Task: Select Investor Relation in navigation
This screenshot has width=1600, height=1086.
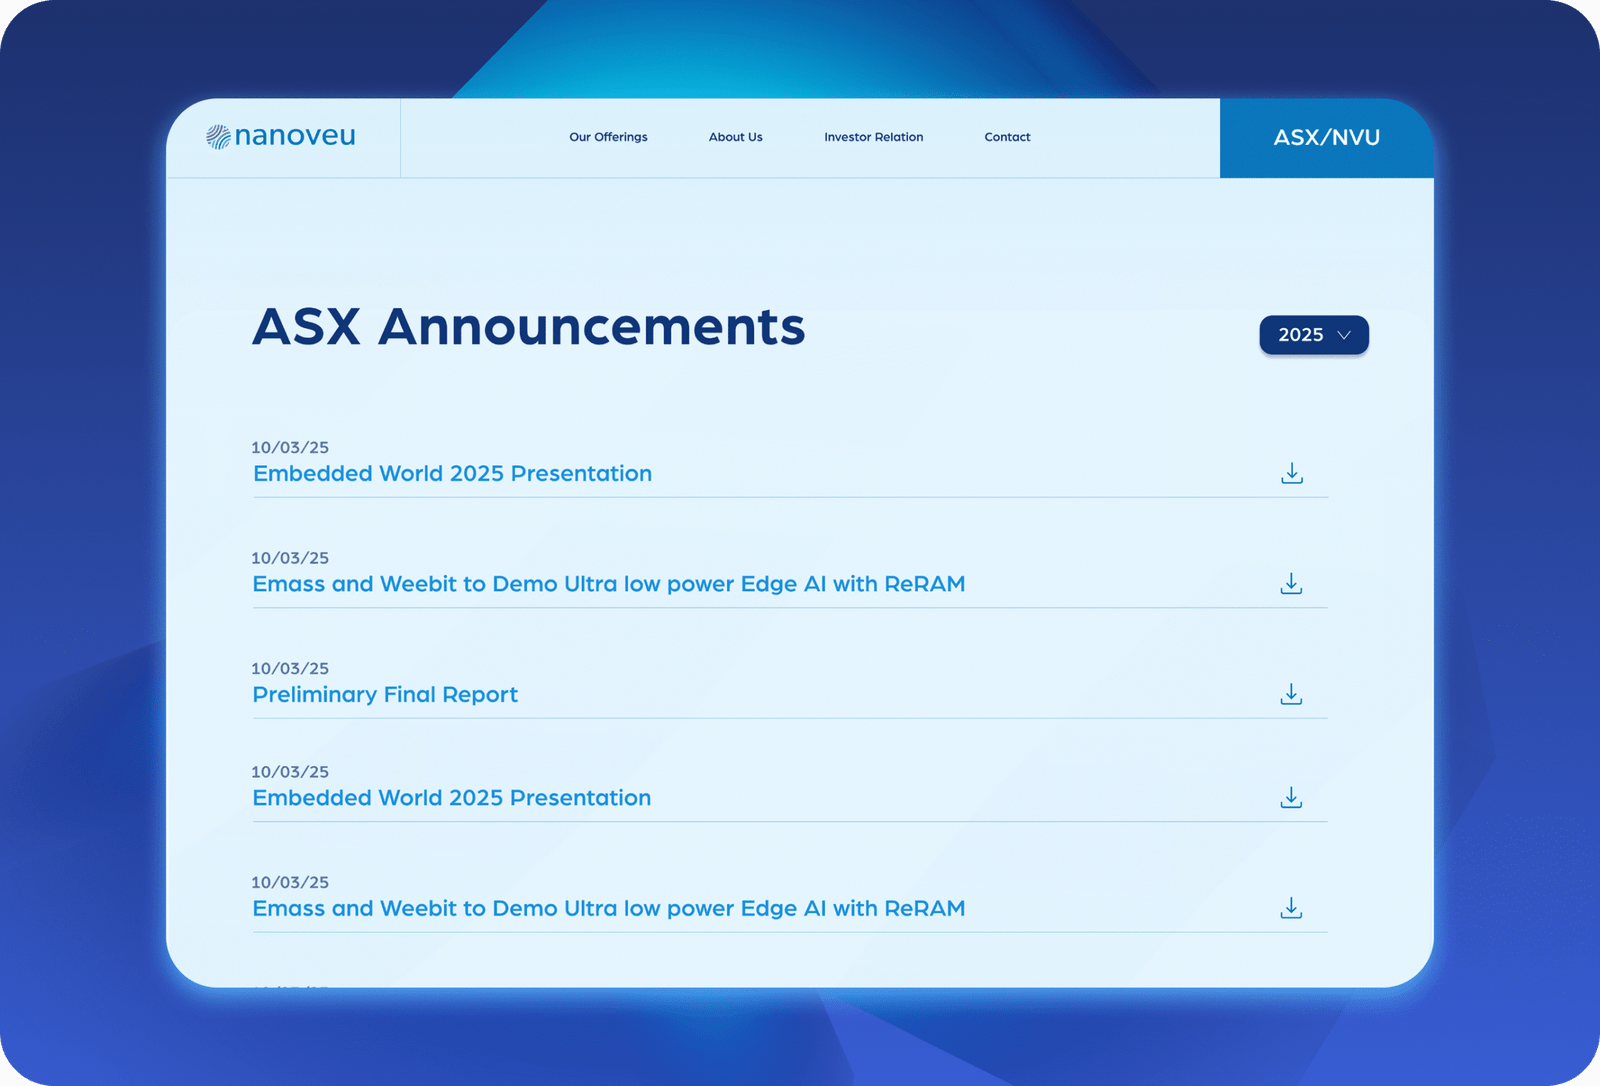Action: click(873, 137)
